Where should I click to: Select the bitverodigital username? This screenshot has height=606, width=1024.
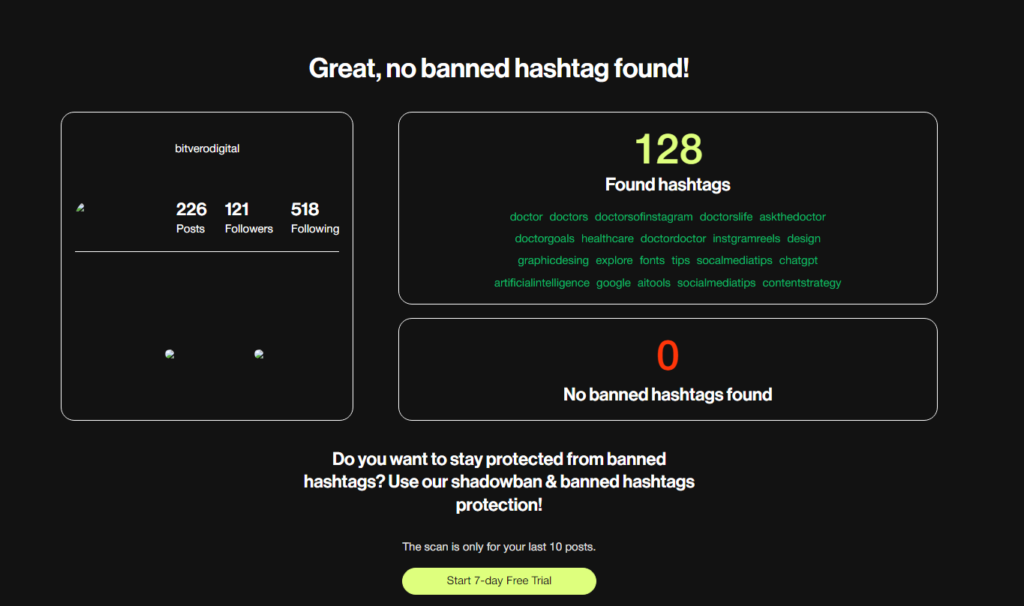[x=207, y=148]
